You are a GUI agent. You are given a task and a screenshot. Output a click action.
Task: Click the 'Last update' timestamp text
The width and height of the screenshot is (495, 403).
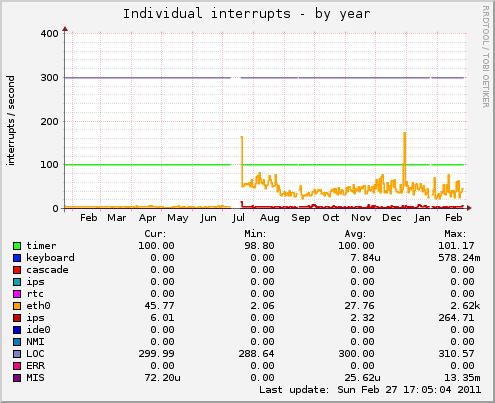(x=370, y=390)
